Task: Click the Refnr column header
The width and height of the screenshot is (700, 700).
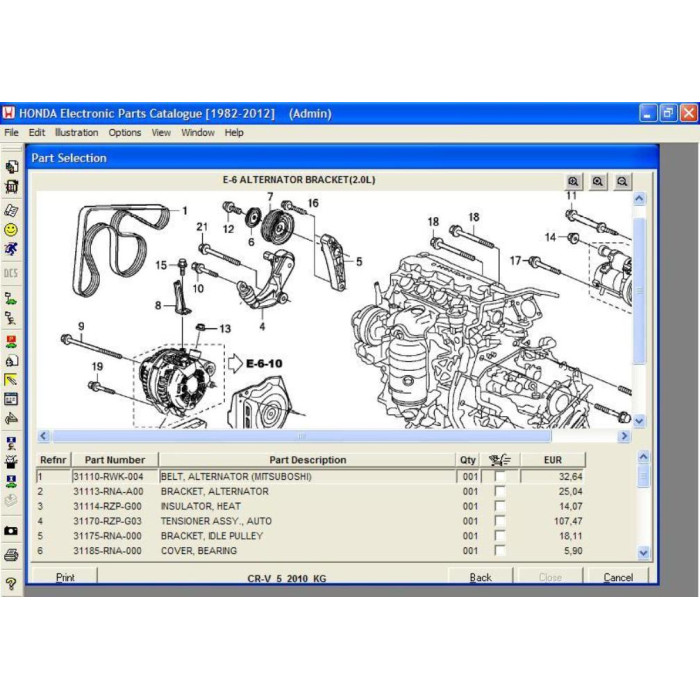Action: click(x=53, y=460)
